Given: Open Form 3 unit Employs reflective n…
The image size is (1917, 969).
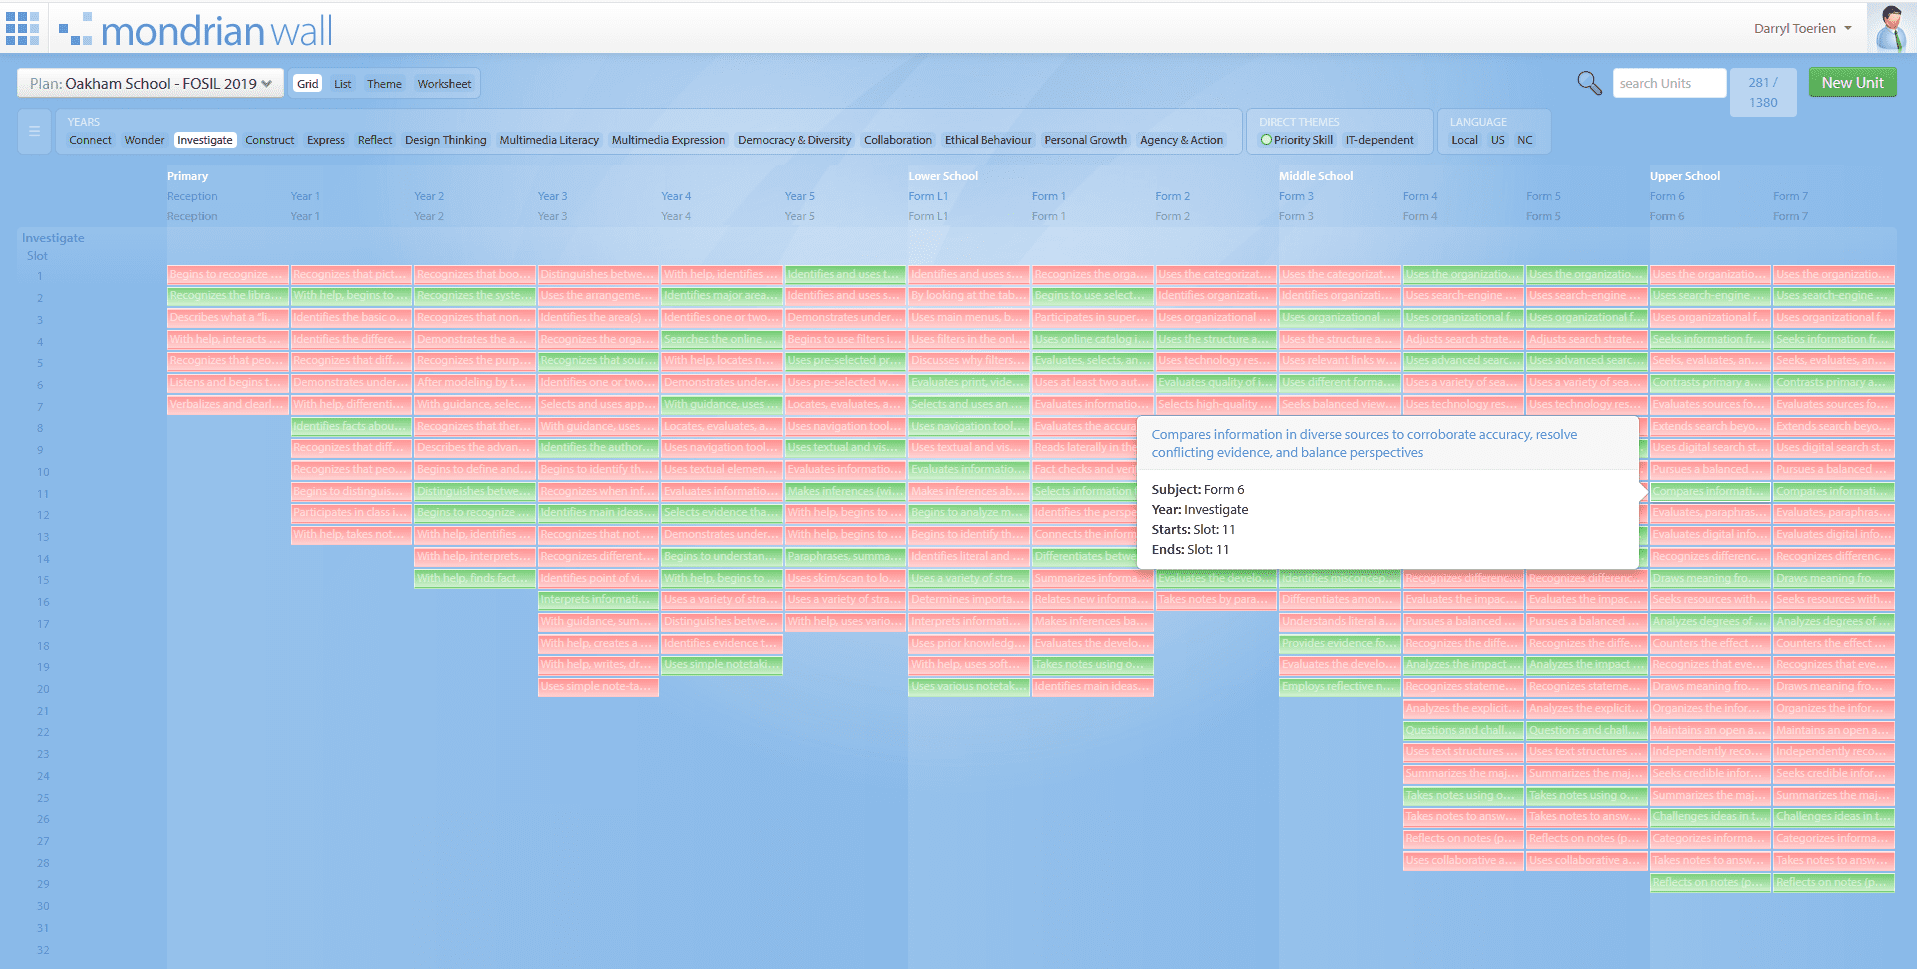Looking at the screenshot, I should coord(1340,687).
